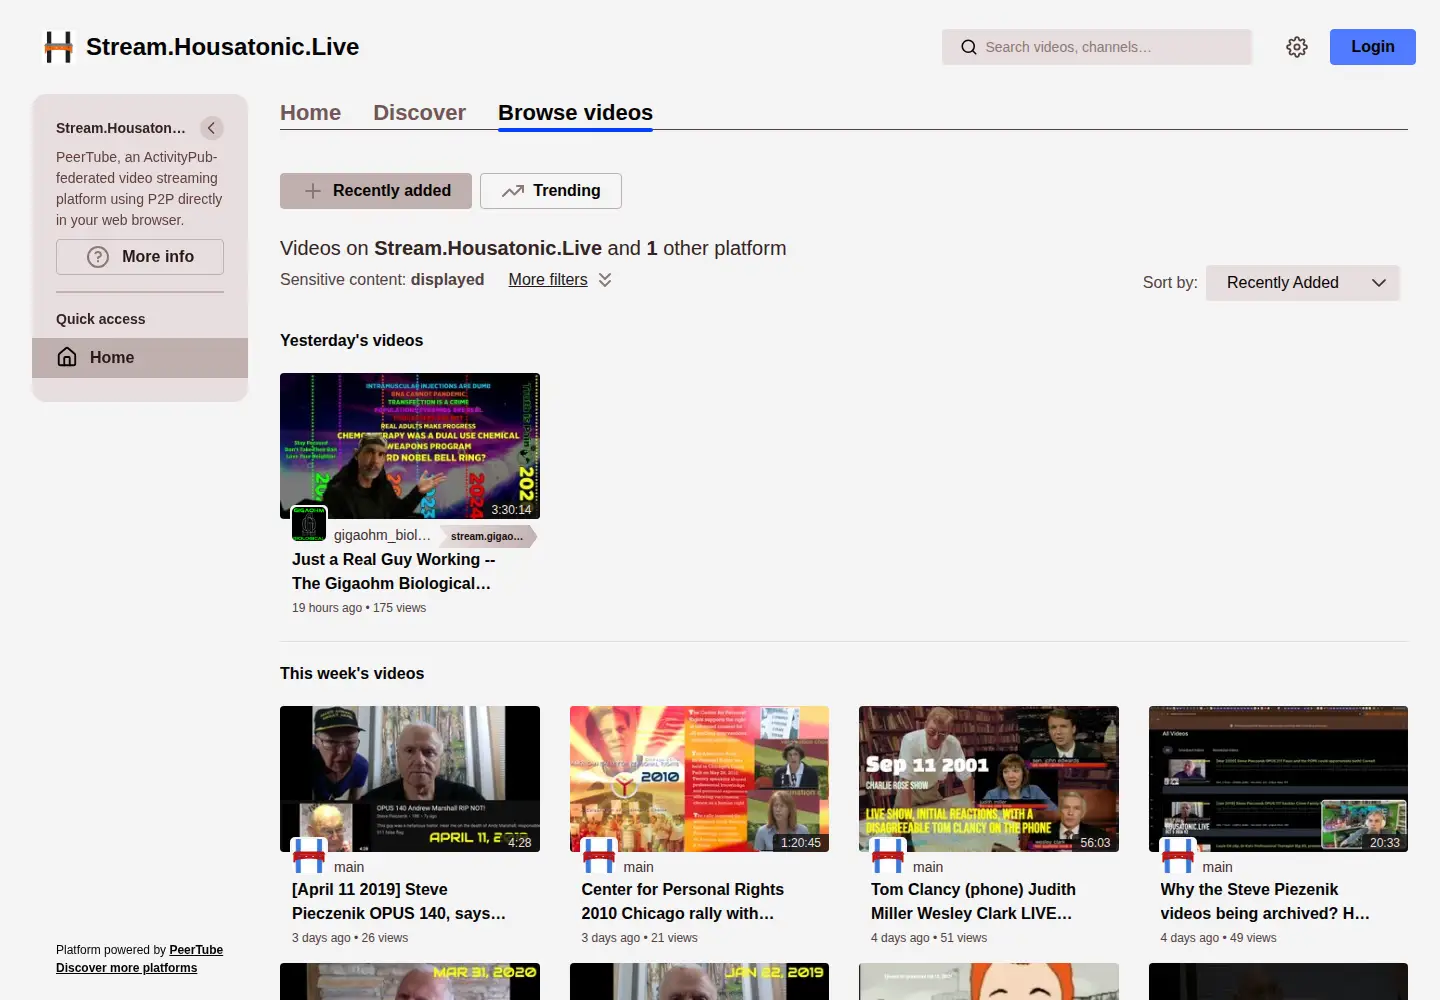Click the search videos input field
The image size is (1440, 1000).
pos(1097,47)
